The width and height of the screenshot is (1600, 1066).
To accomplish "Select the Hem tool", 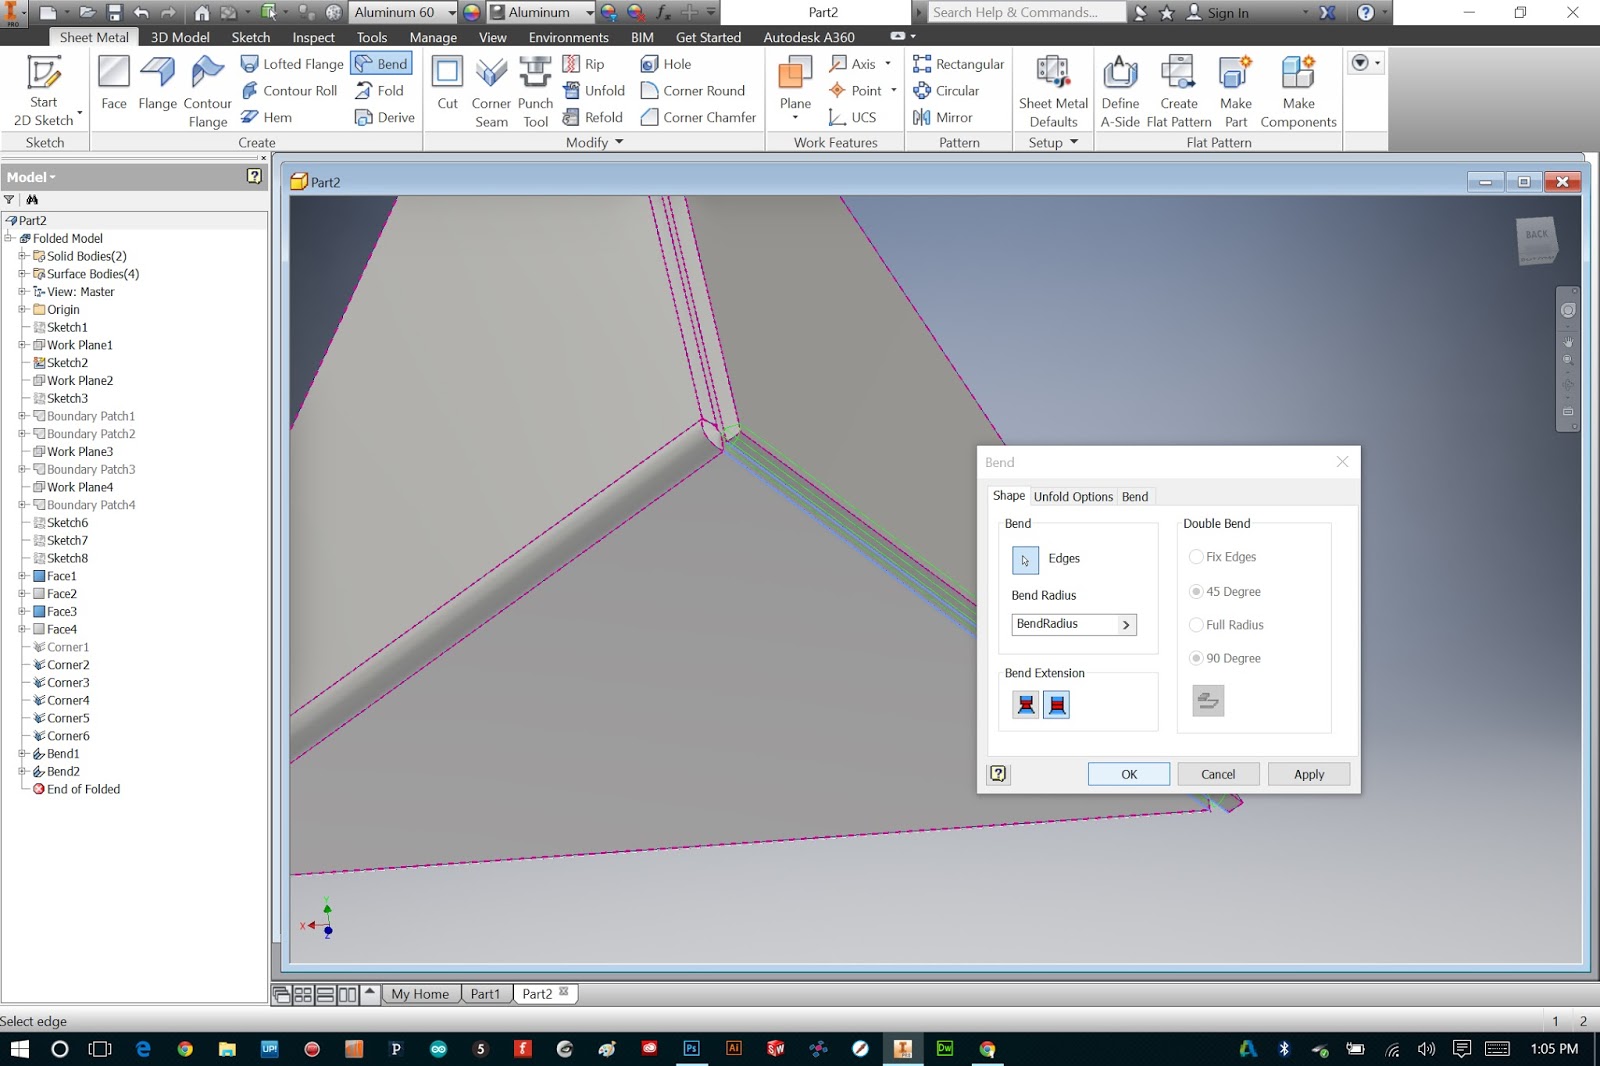I will [x=268, y=117].
